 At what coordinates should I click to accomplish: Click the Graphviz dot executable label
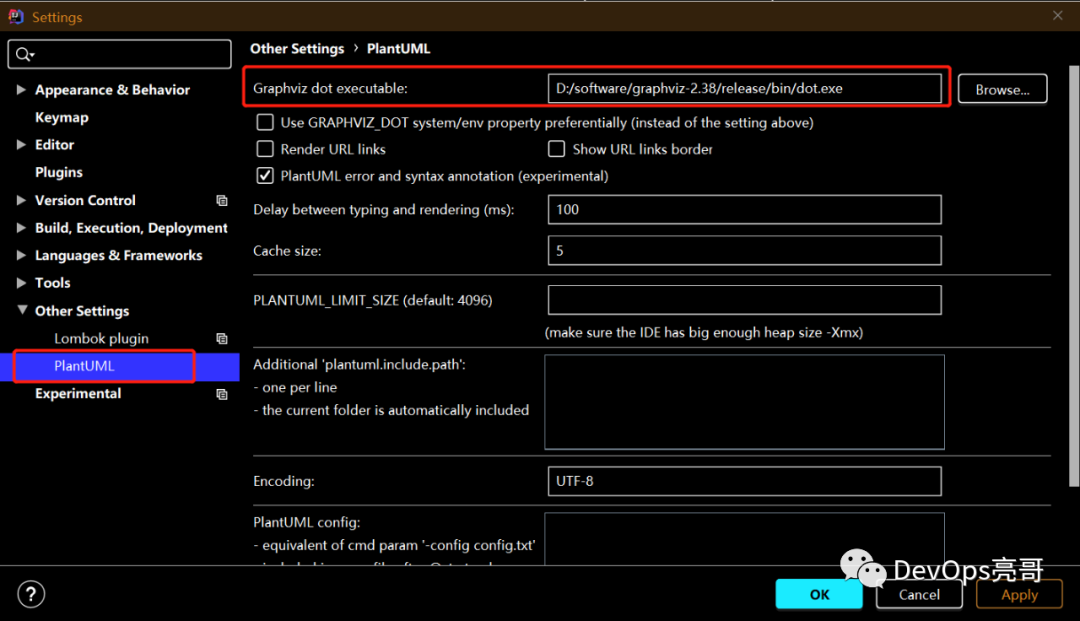click(330, 88)
